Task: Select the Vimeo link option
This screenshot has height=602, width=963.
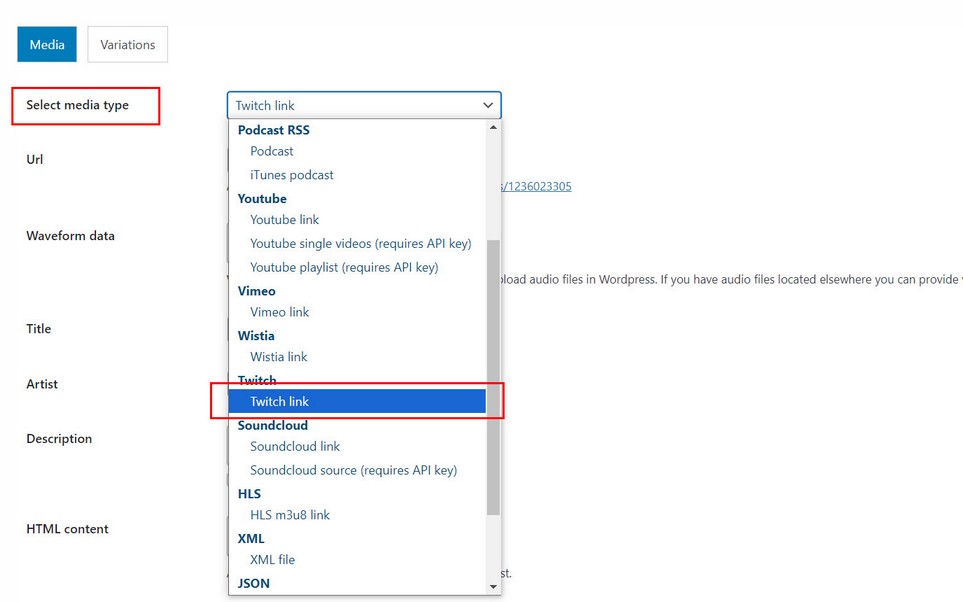Action: (357, 312)
